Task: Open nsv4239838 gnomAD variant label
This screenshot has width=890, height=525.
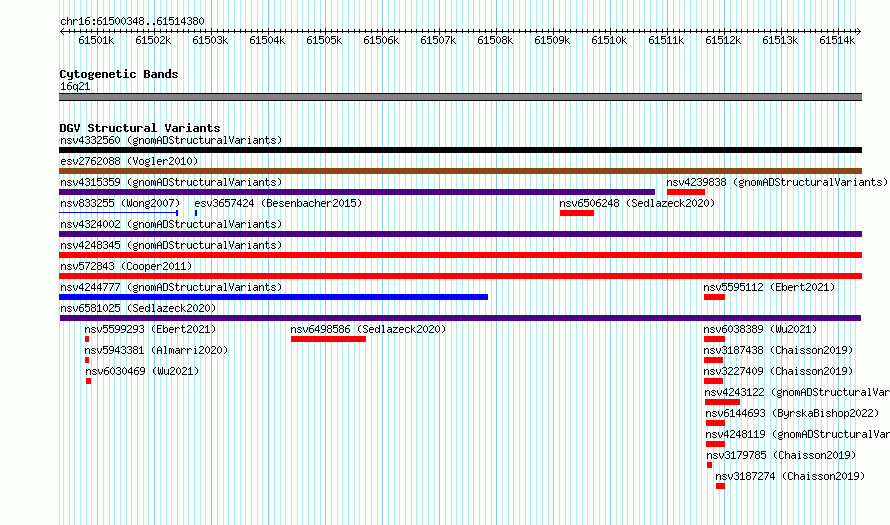Action: click(x=777, y=182)
